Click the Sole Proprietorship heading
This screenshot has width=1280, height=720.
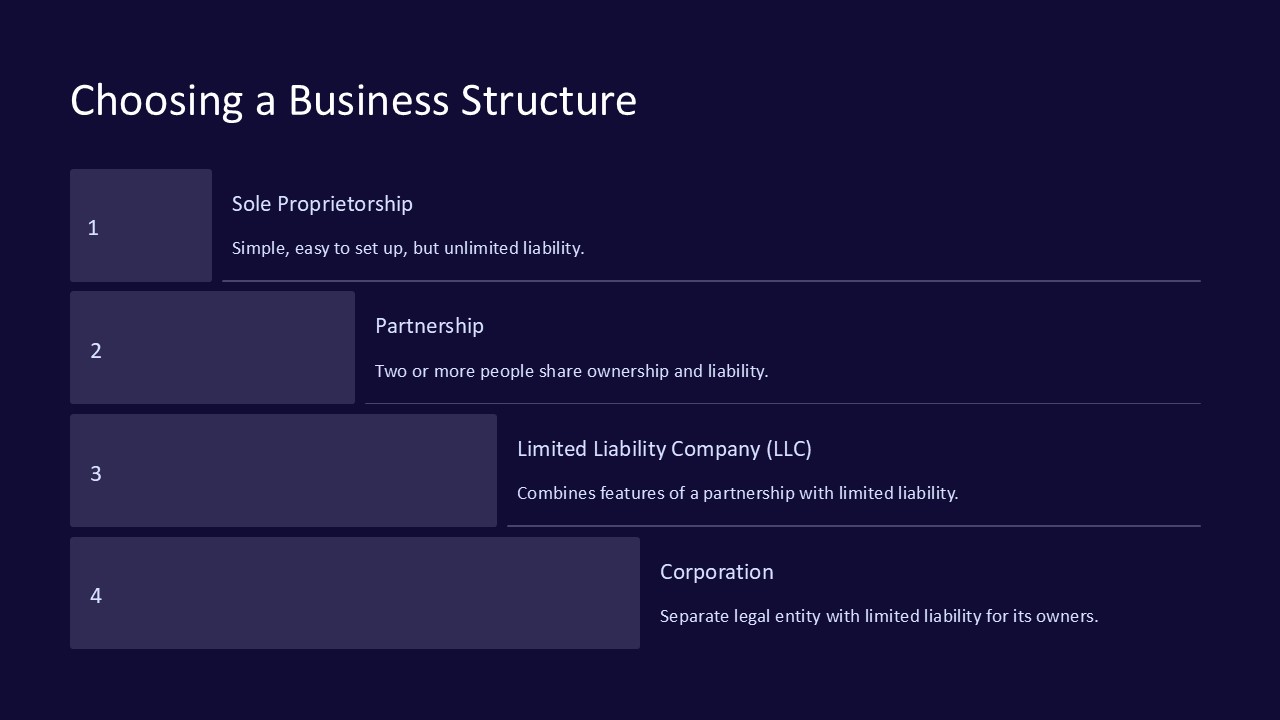tap(322, 204)
